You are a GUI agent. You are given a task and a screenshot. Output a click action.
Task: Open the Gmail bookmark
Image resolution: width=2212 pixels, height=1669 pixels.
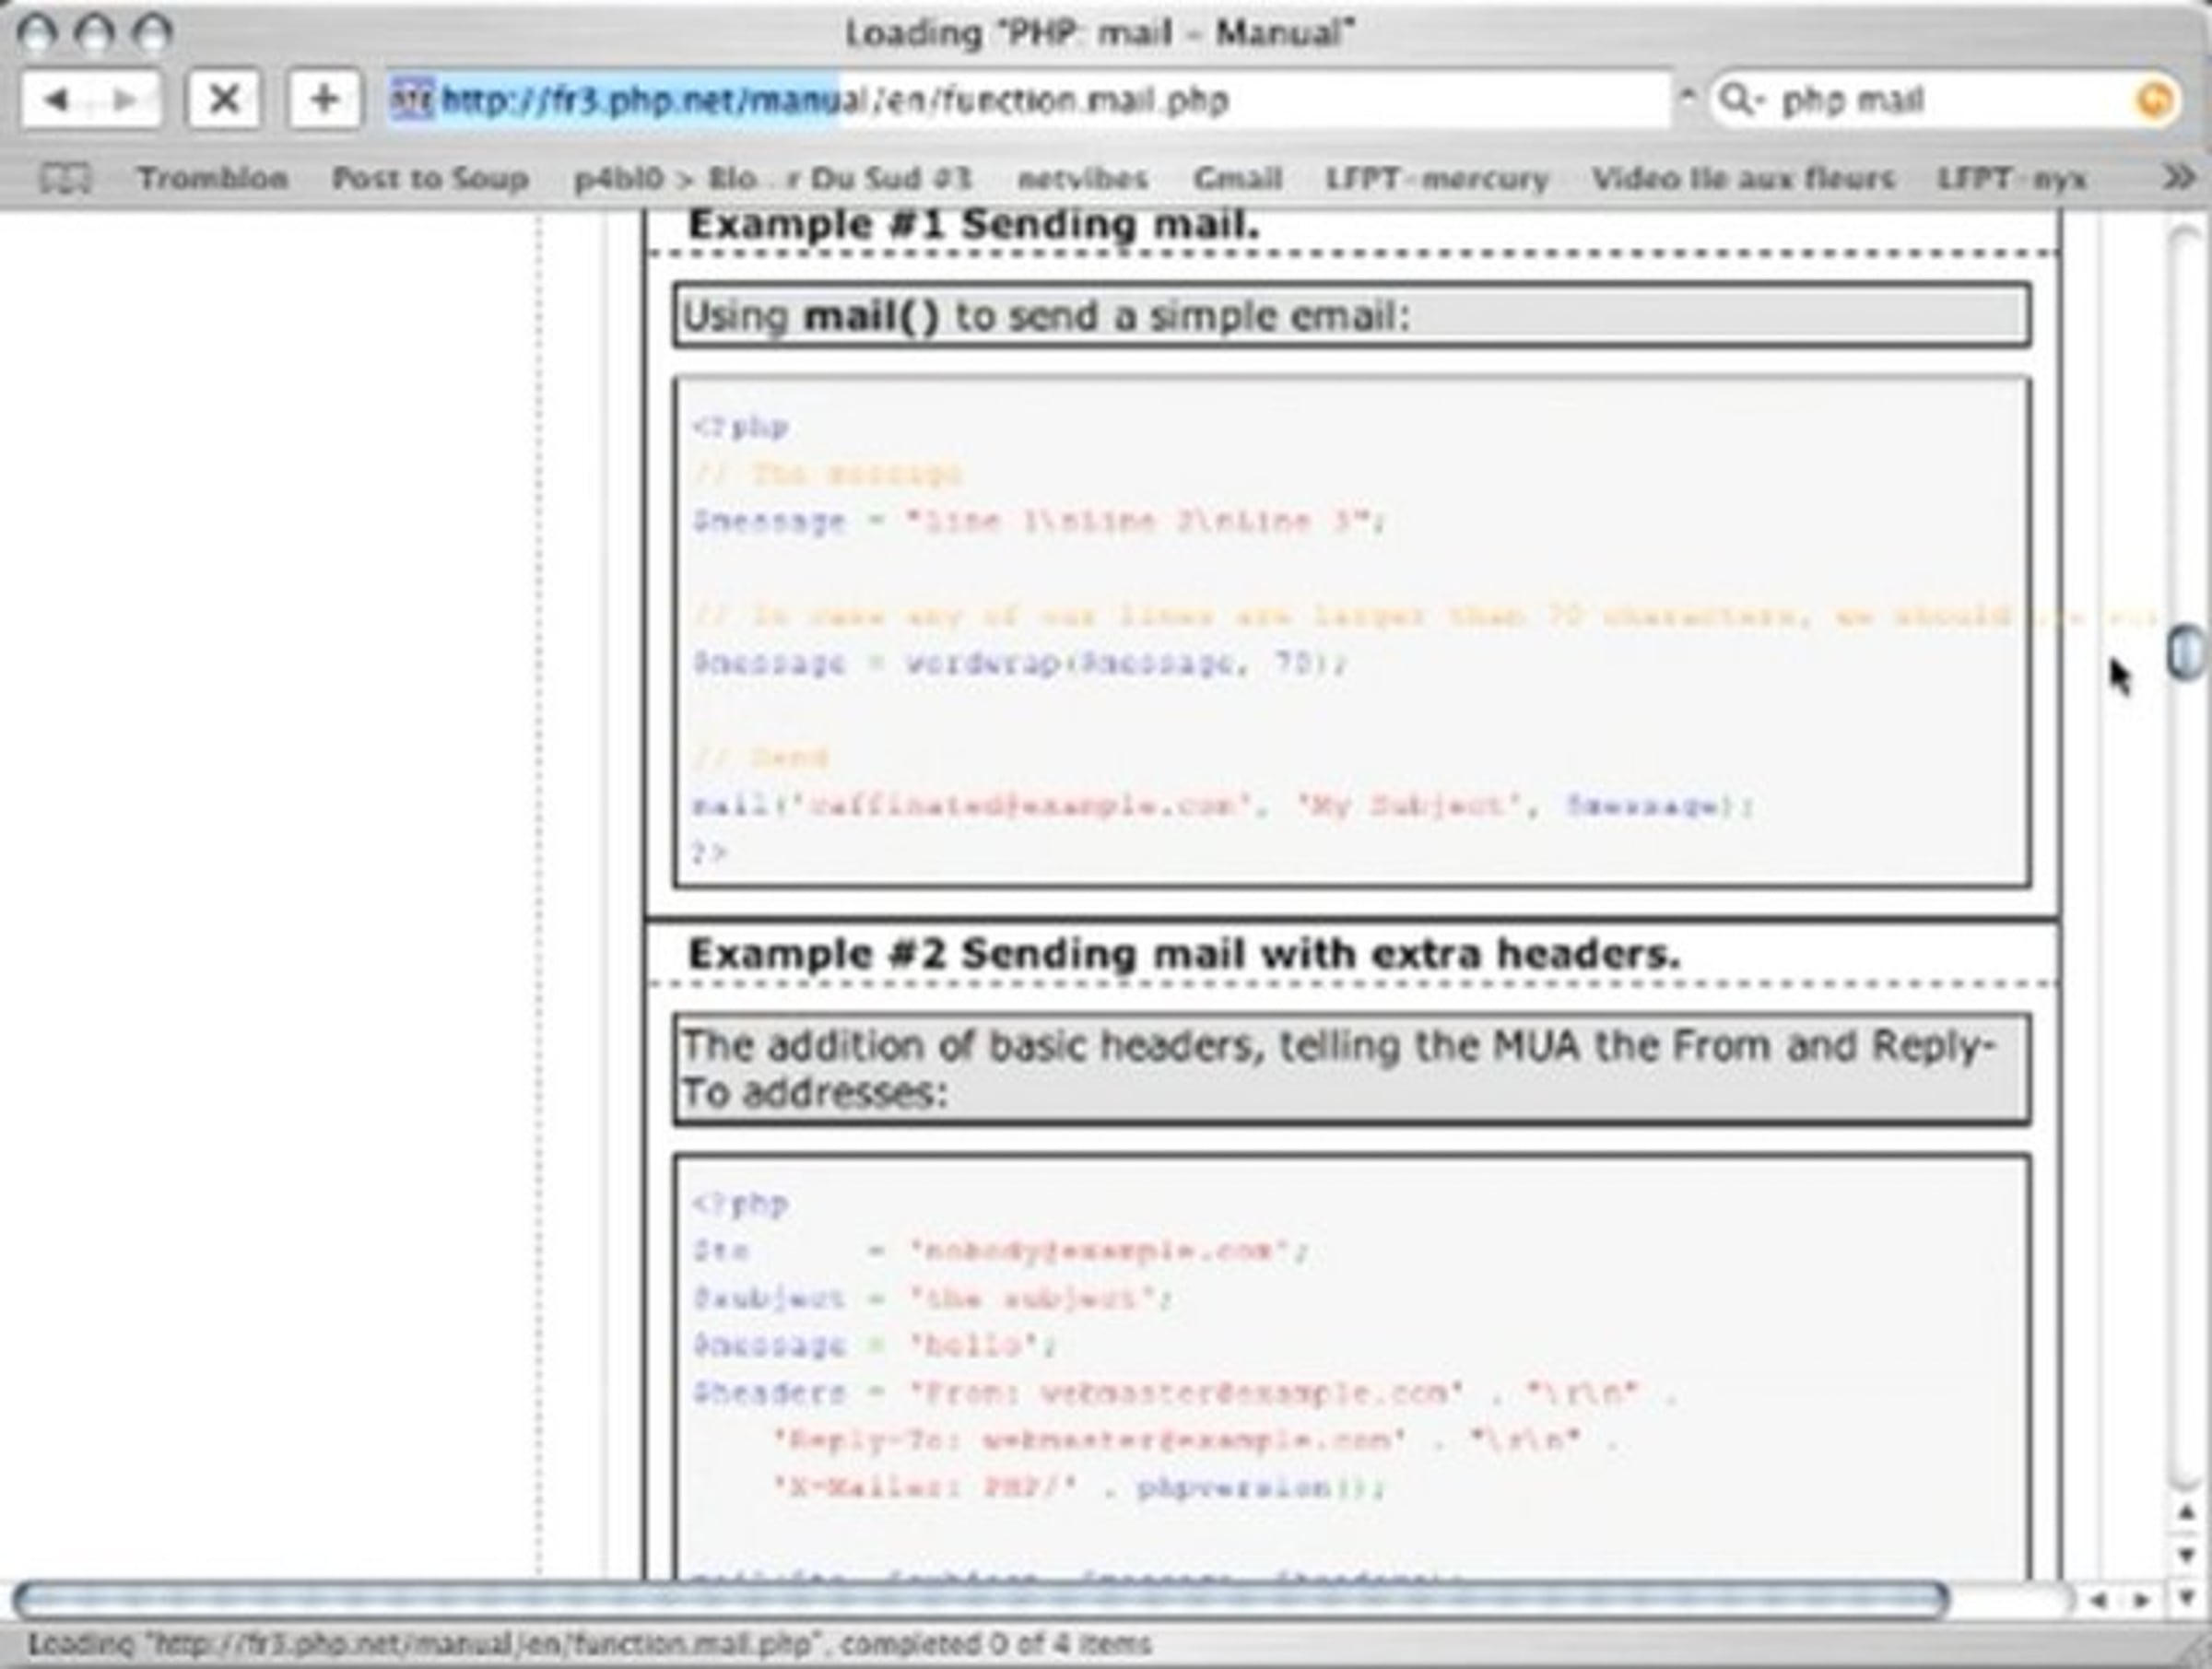pos(1237,179)
